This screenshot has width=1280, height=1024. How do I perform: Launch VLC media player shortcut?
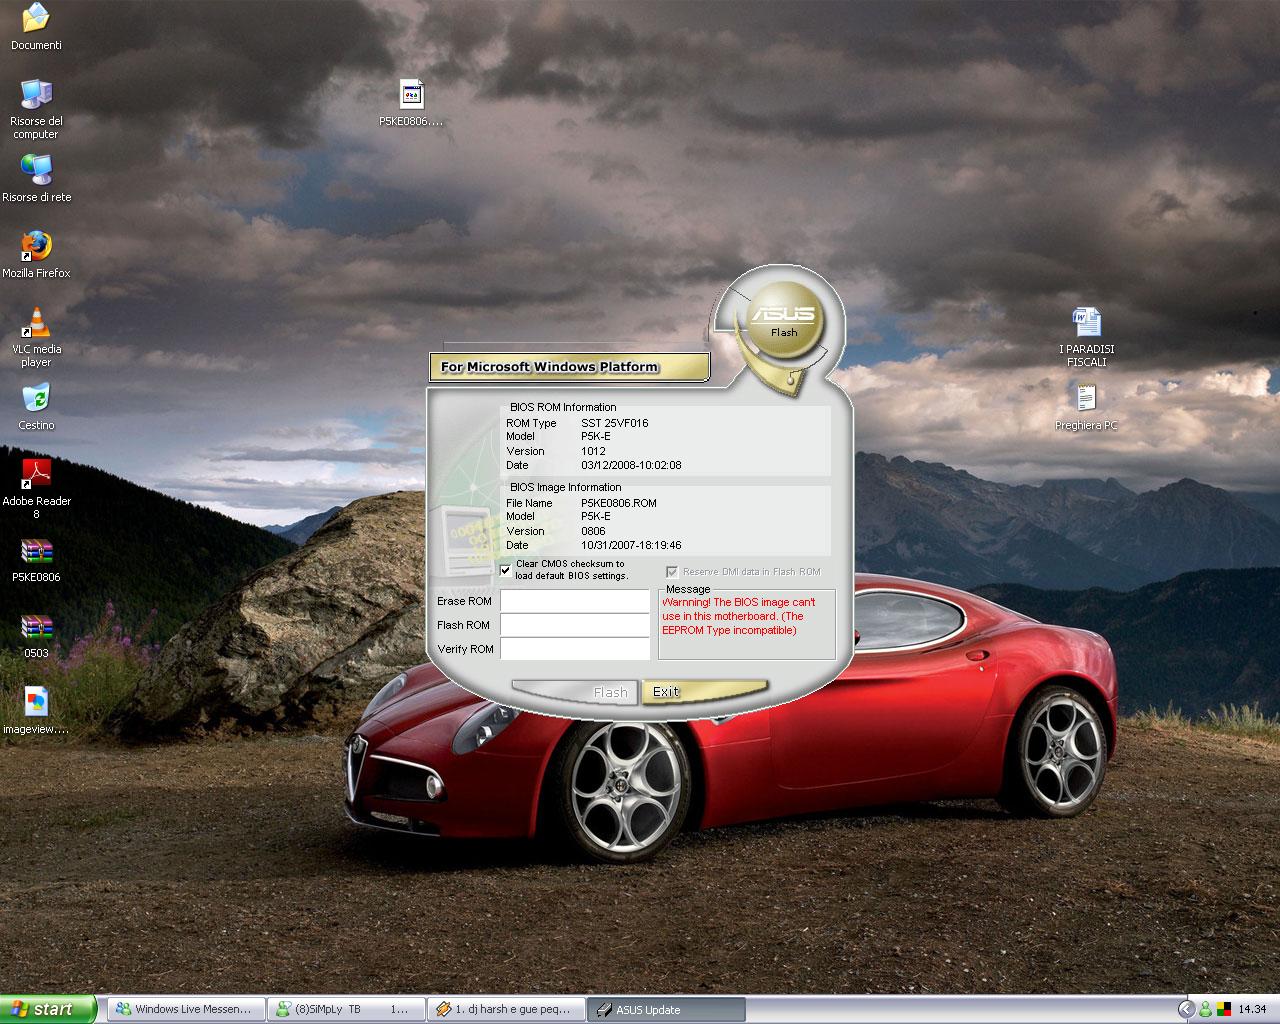click(x=36, y=322)
